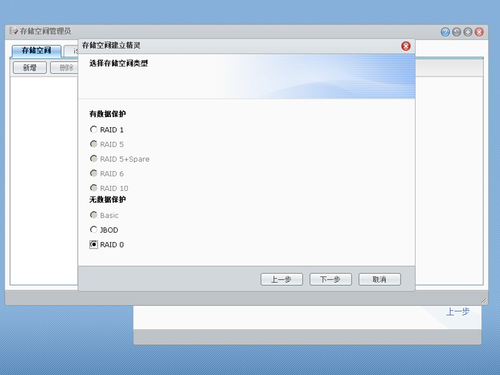Click the storage manager app icon in title bar
The height and width of the screenshot is (375, 500).
pos(14,31)
